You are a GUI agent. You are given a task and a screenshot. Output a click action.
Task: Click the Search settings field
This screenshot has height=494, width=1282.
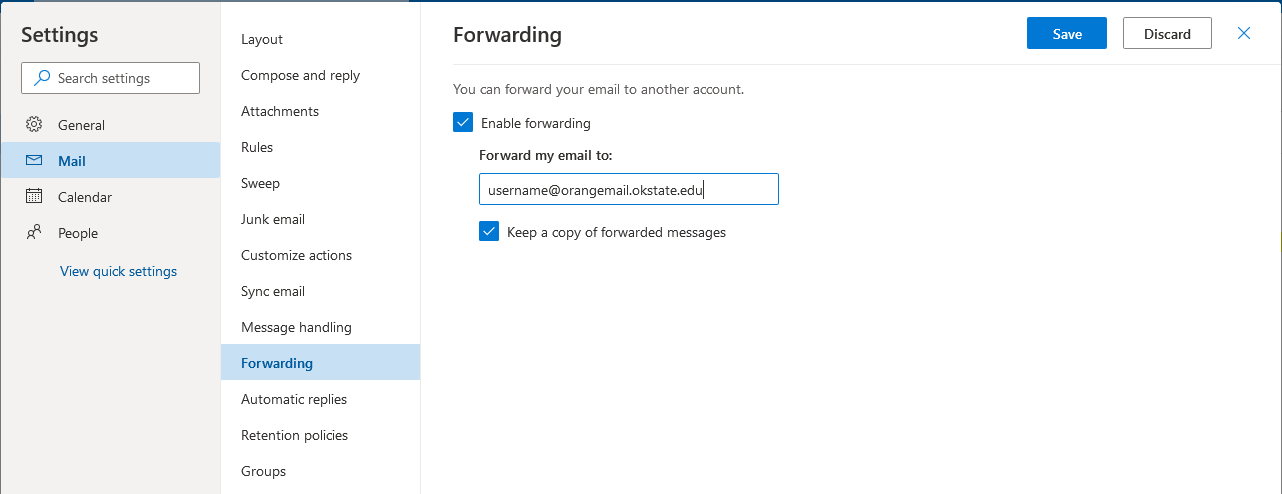coord(110,78)
